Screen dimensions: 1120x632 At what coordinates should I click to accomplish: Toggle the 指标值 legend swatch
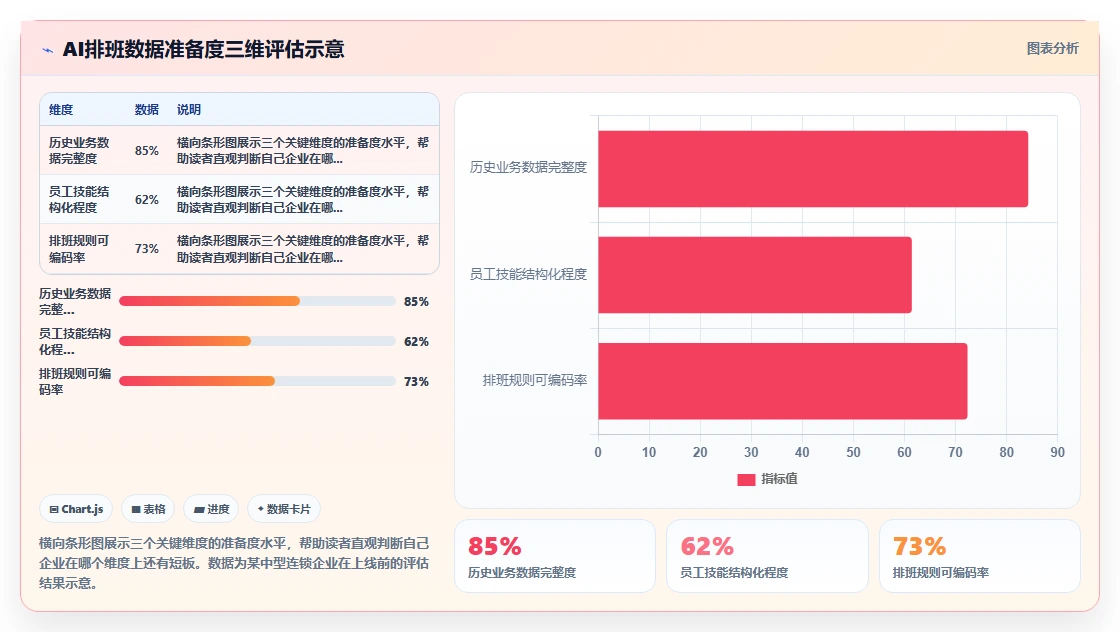point(746,479)
